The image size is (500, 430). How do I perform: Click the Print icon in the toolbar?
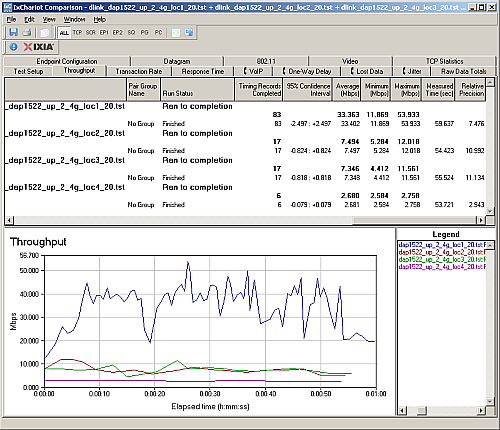pos(27,32)
